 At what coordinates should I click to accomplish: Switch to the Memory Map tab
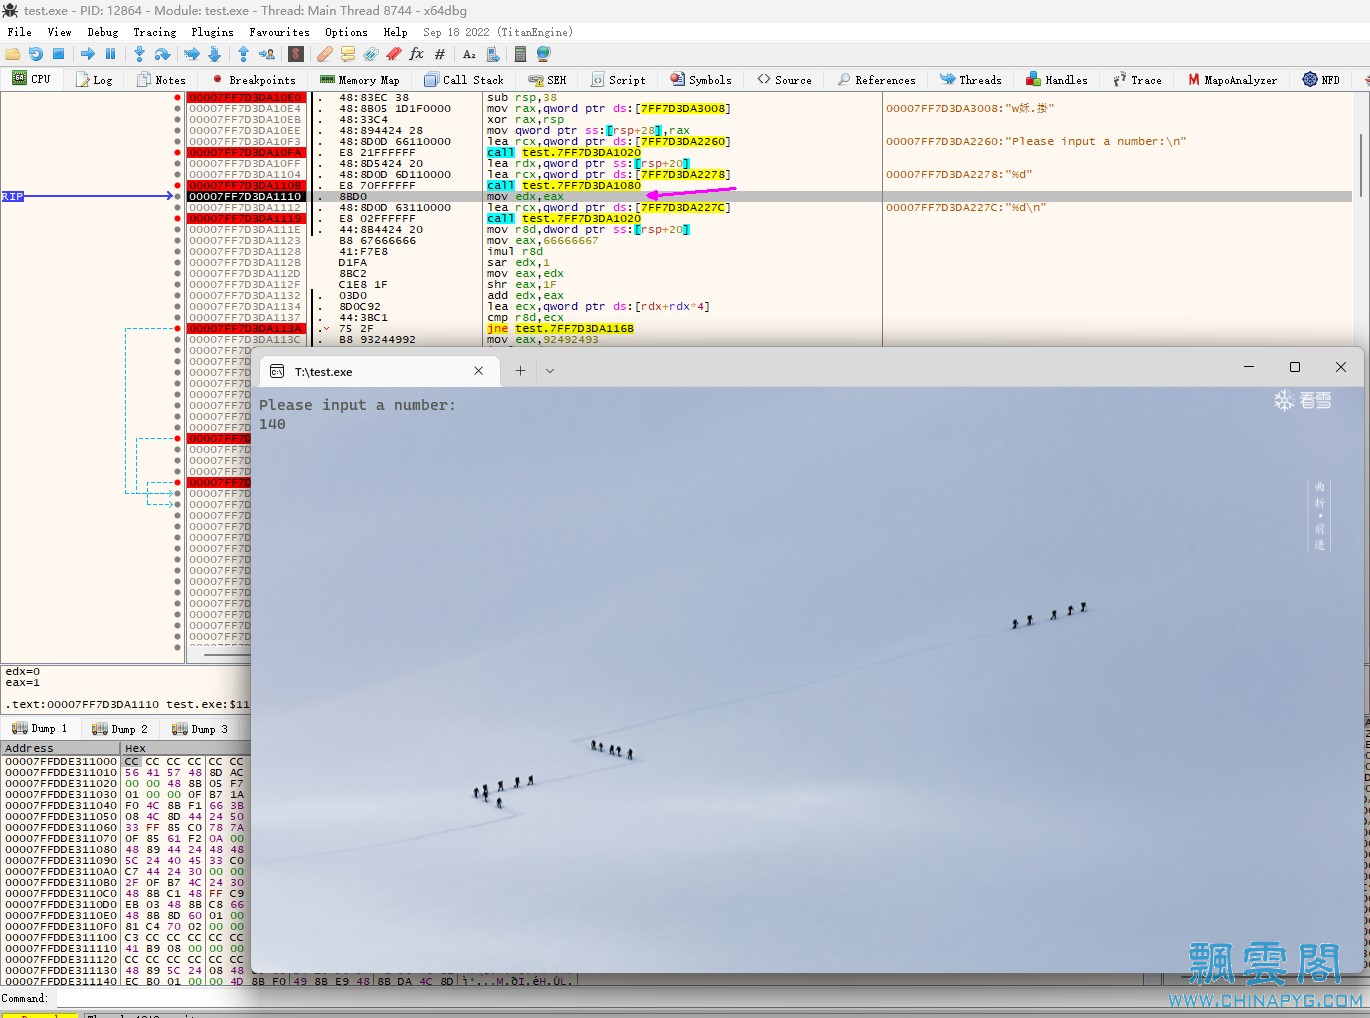point(360,80)
